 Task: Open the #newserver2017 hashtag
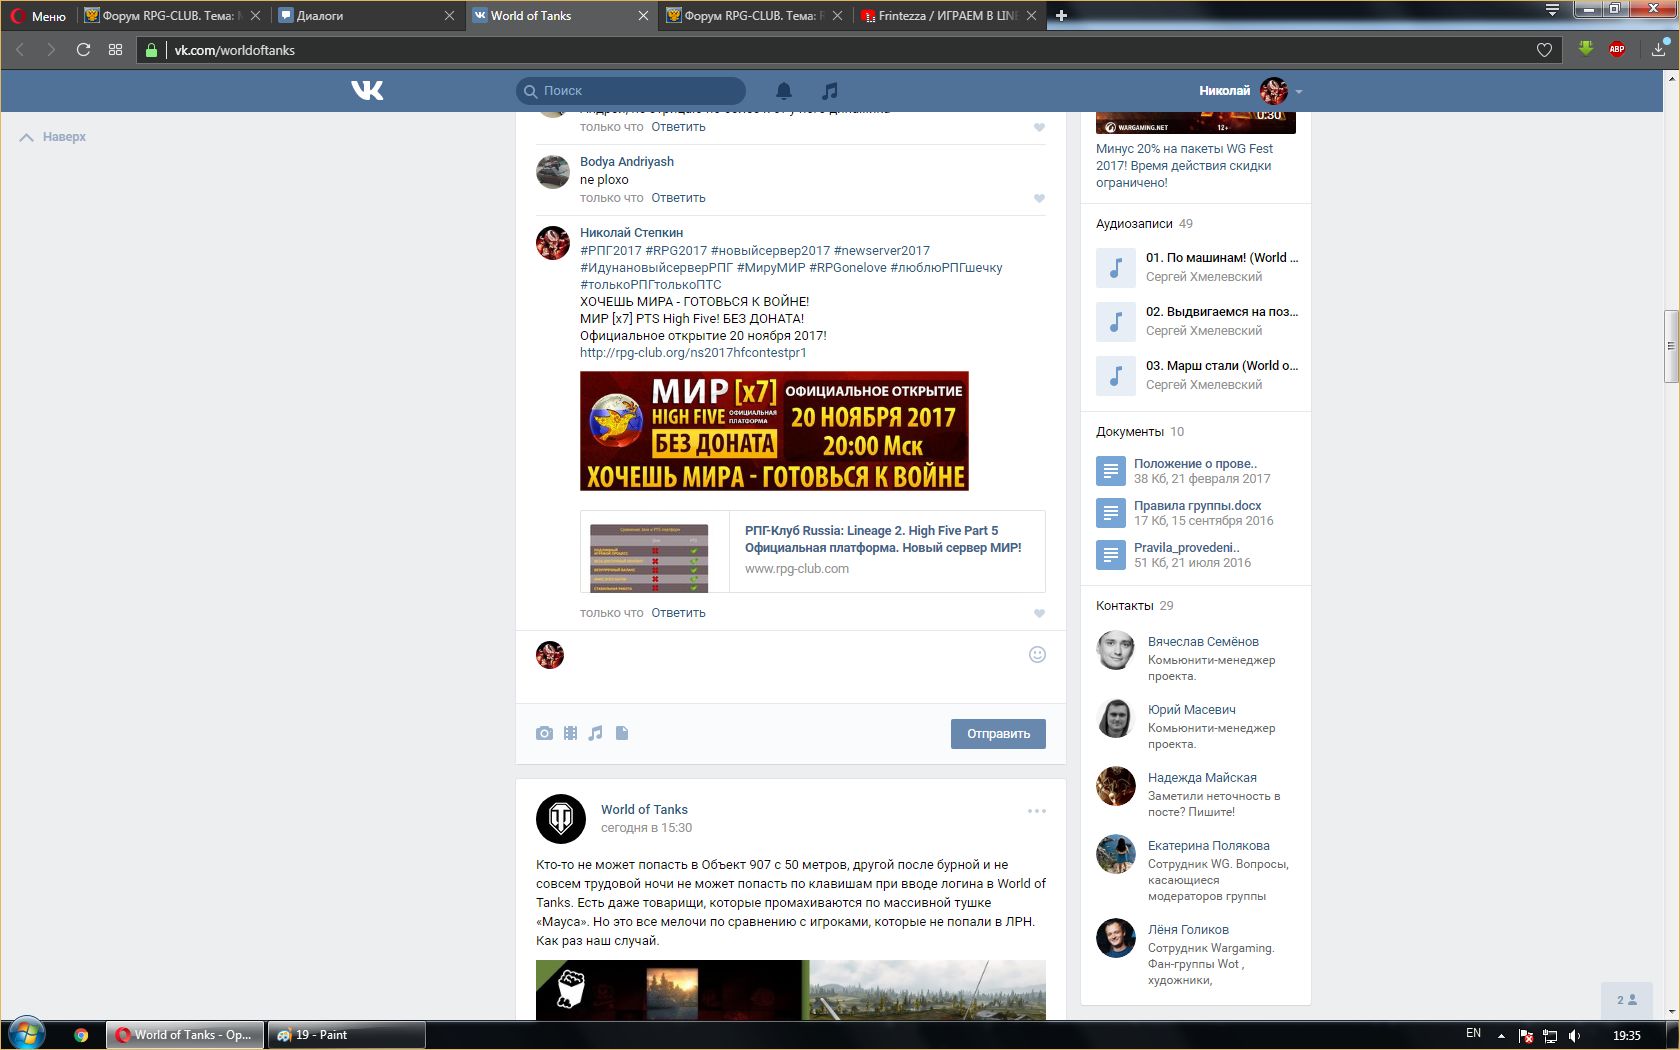pyautogui.click(x=882, y=250)
